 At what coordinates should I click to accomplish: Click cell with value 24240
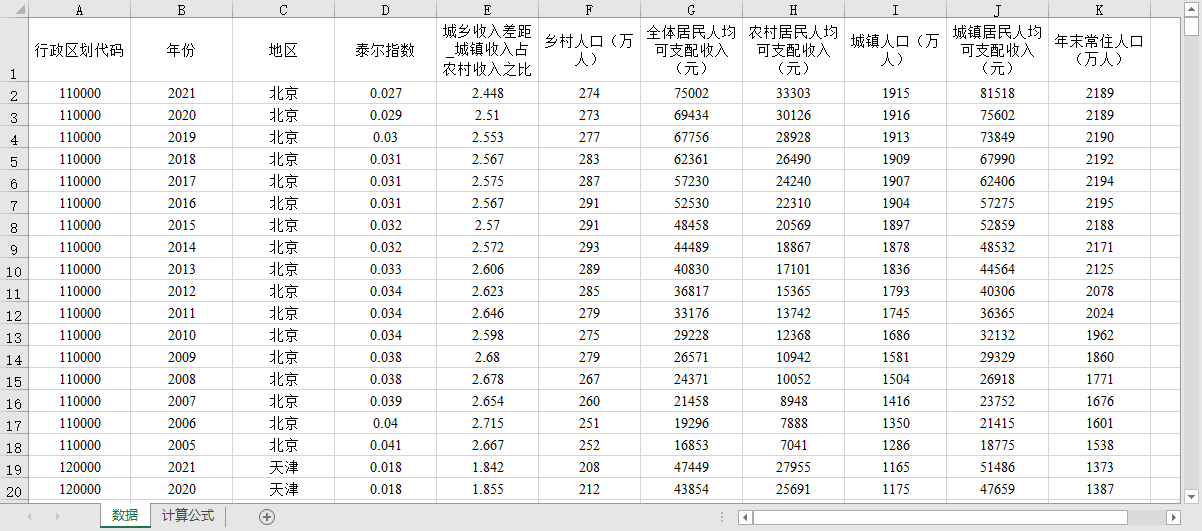(793, 182)
